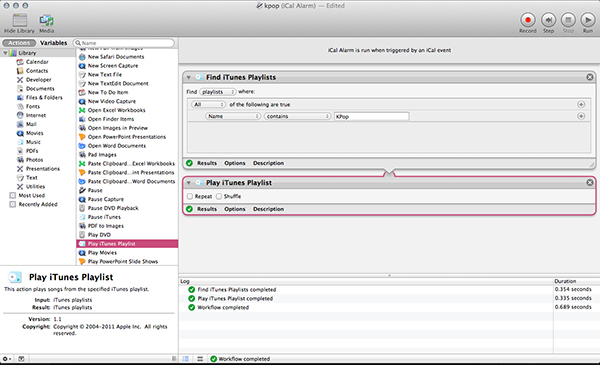Switch to log list view icon
This screenshot has width=600, height=365.
click(x=186, y=359)
